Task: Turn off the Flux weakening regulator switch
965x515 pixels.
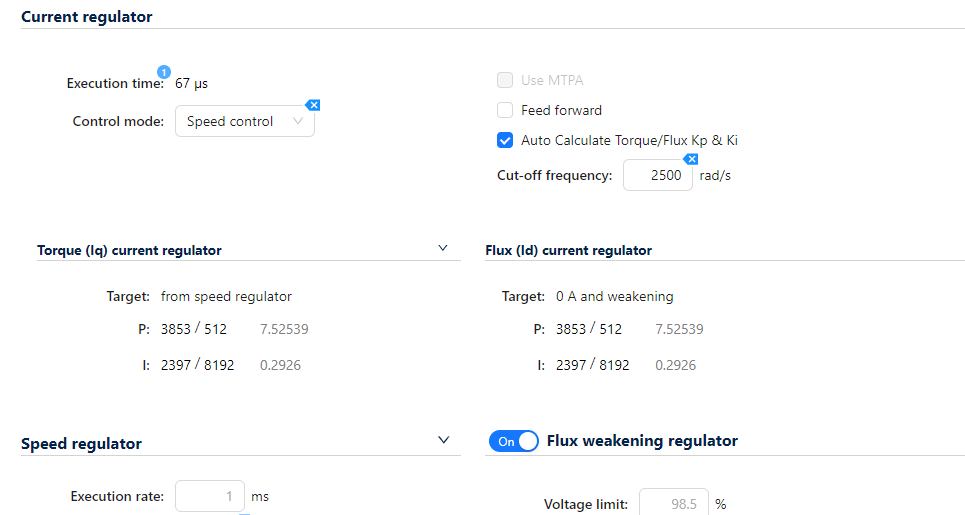Action: pyautogui.click(x=514, y=441)
